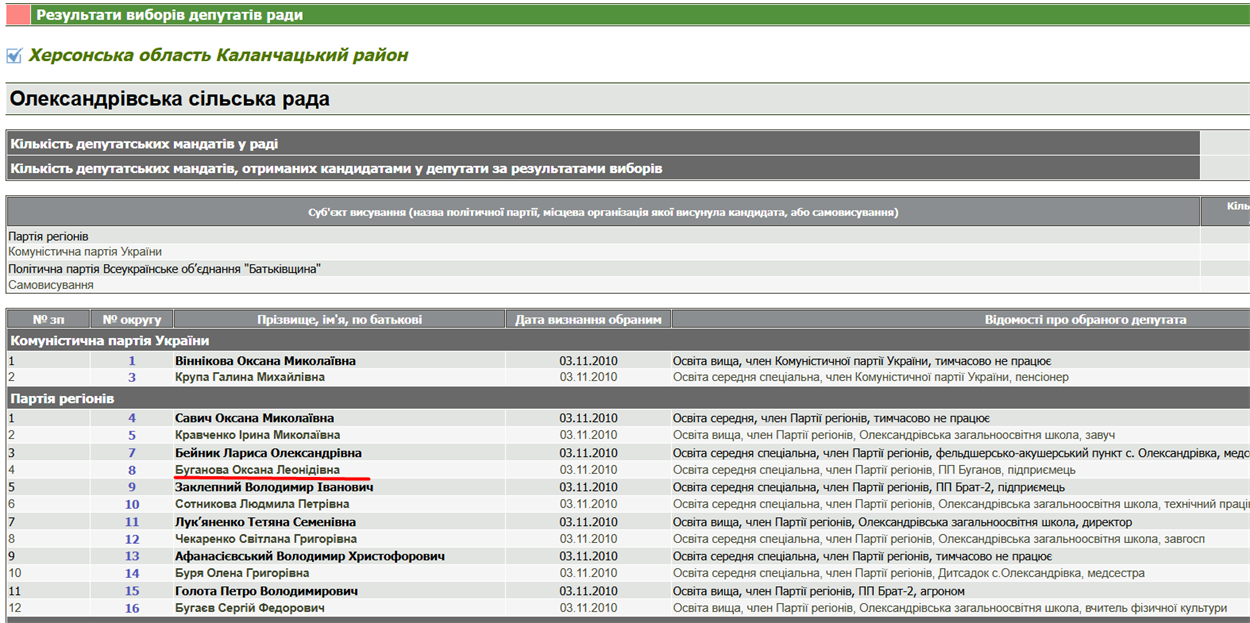This screenshot has width=1250, height=623.
Task: Open district number 16 link for Бугаєв
Action: pyautogui.click(x=132, y=609)
